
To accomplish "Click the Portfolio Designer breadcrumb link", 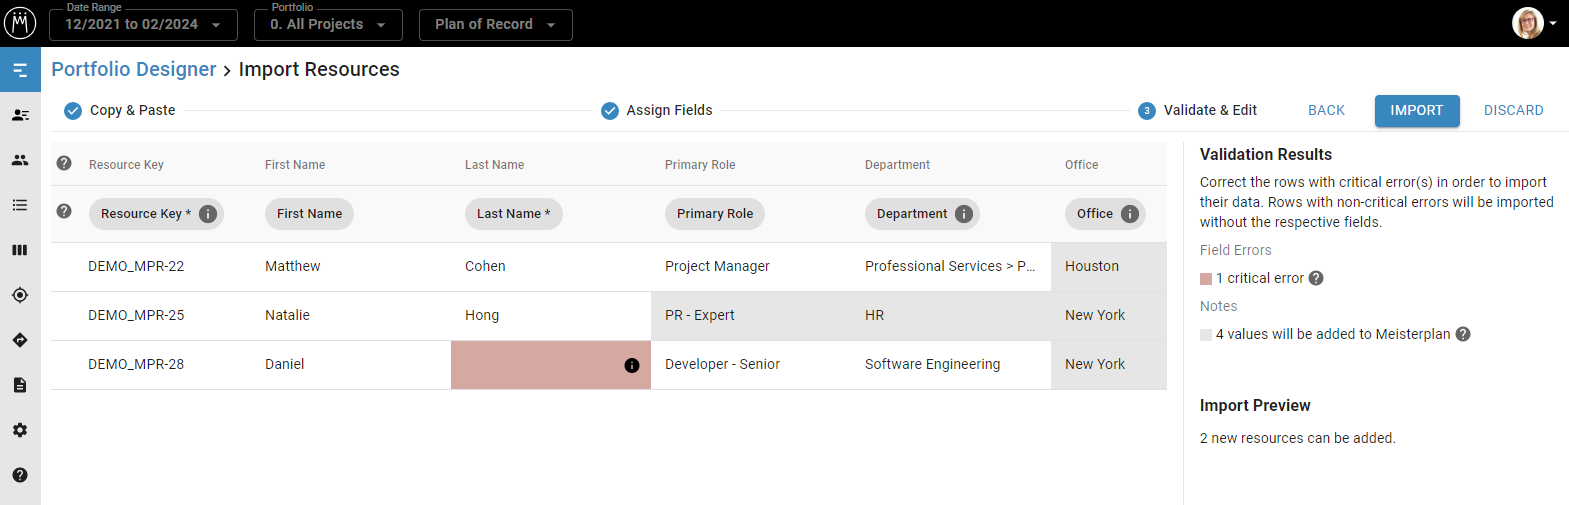I will tap(134, 69).
